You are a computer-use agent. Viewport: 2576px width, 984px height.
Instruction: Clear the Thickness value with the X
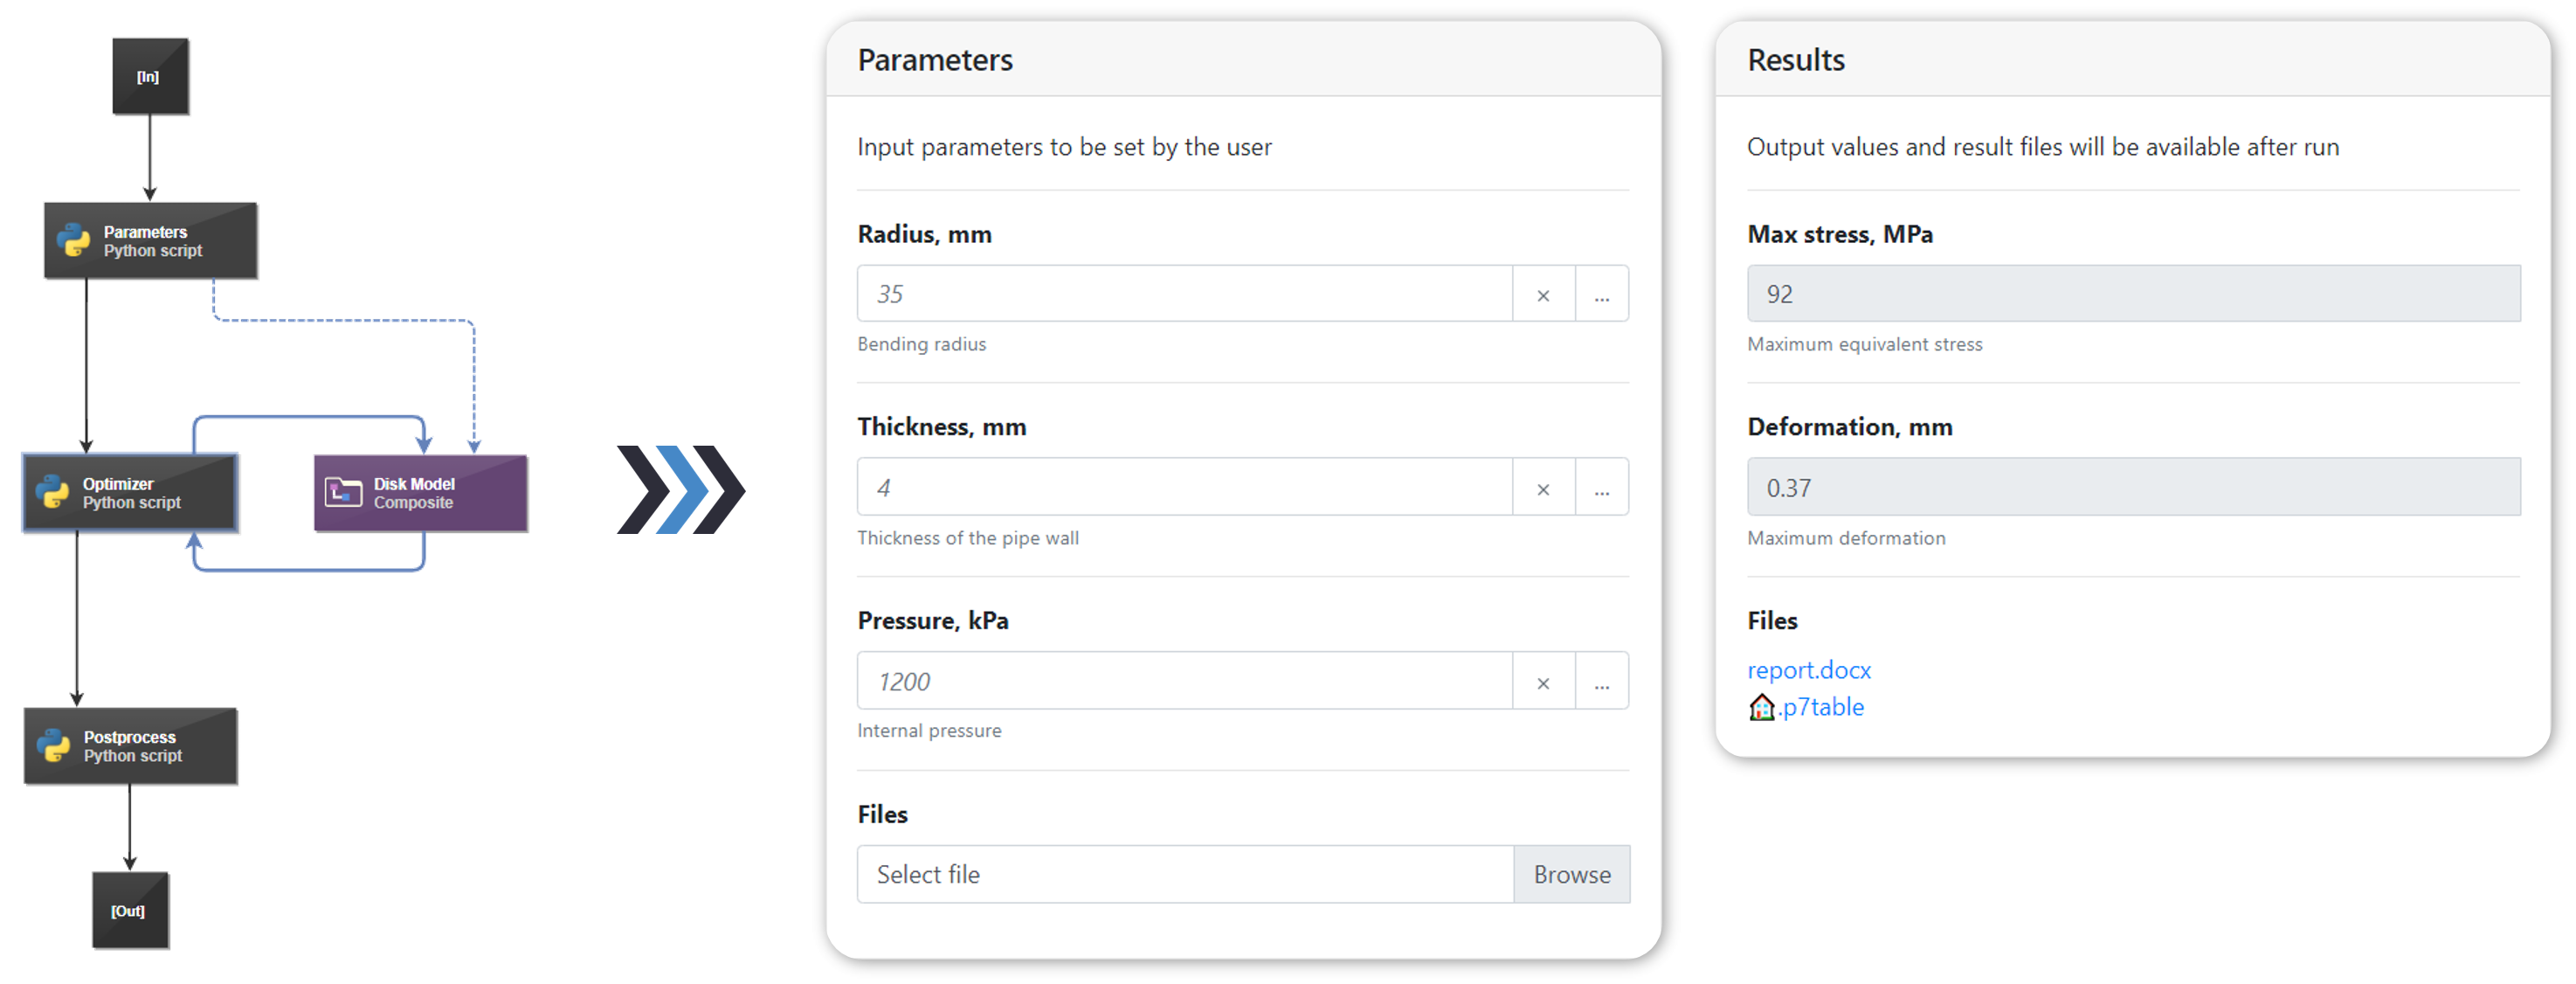tap(1543, 488)
